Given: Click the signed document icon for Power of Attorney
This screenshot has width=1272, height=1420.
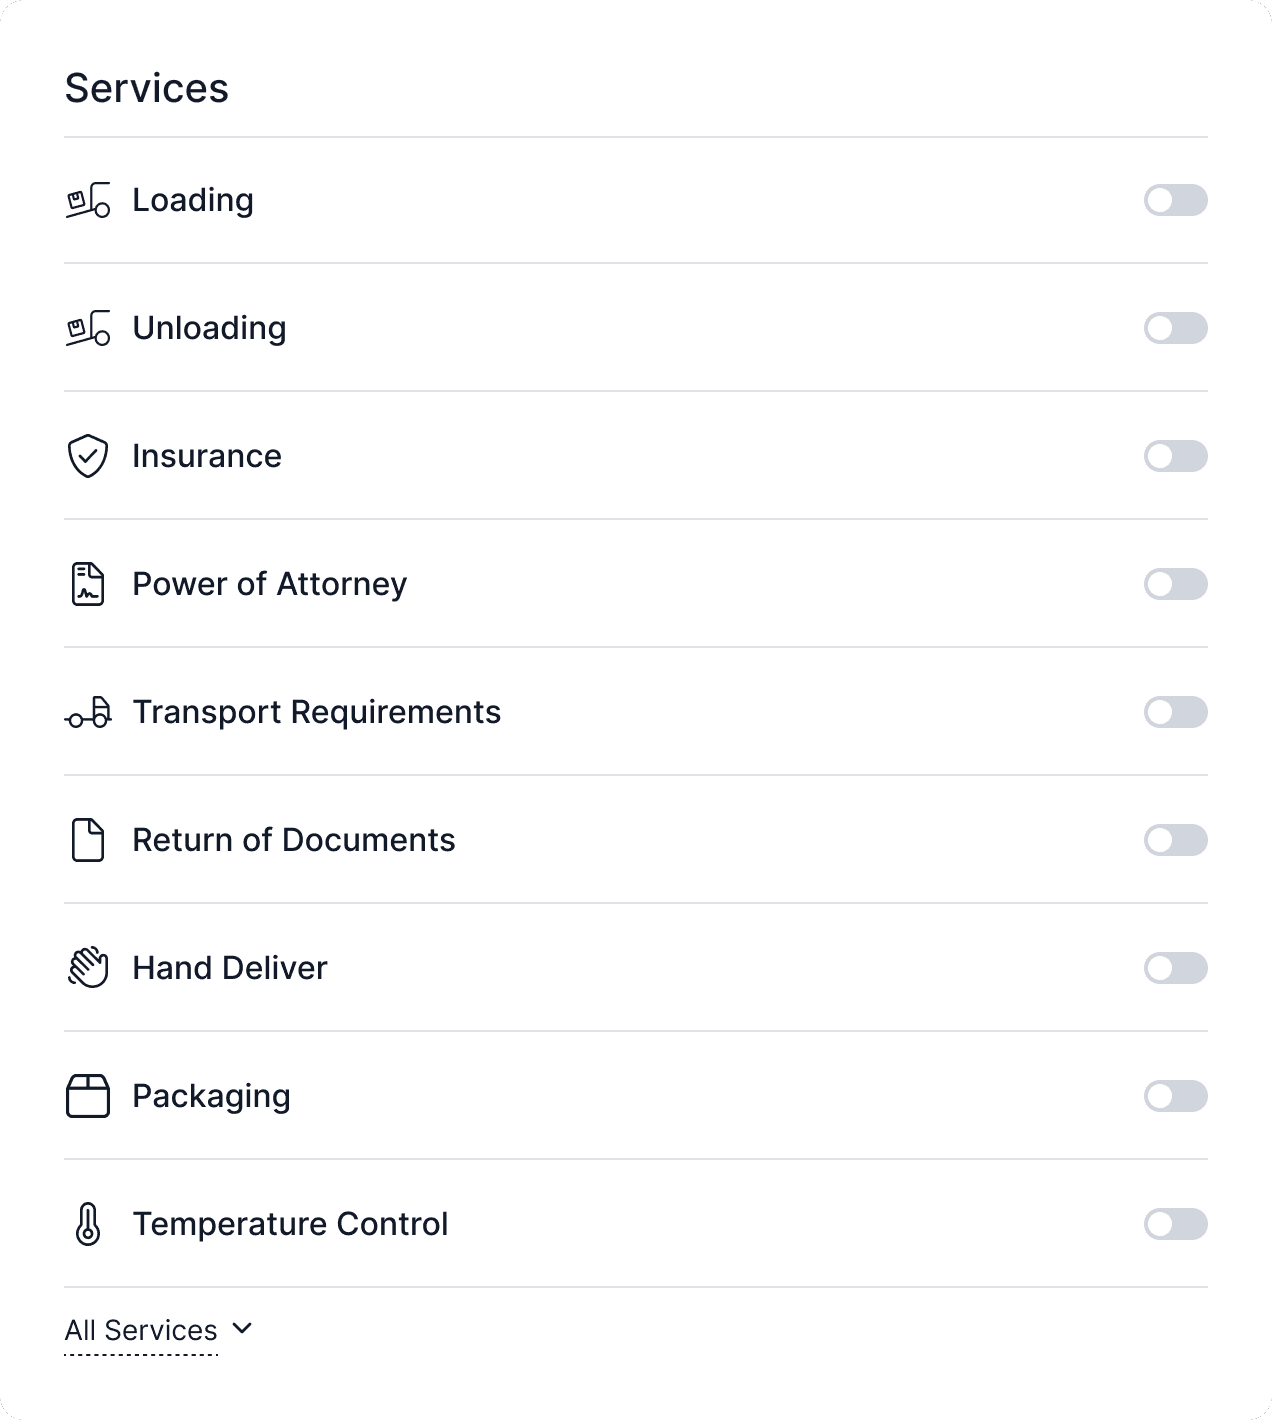Looking at the screenshot, I should tap(88, 584).
